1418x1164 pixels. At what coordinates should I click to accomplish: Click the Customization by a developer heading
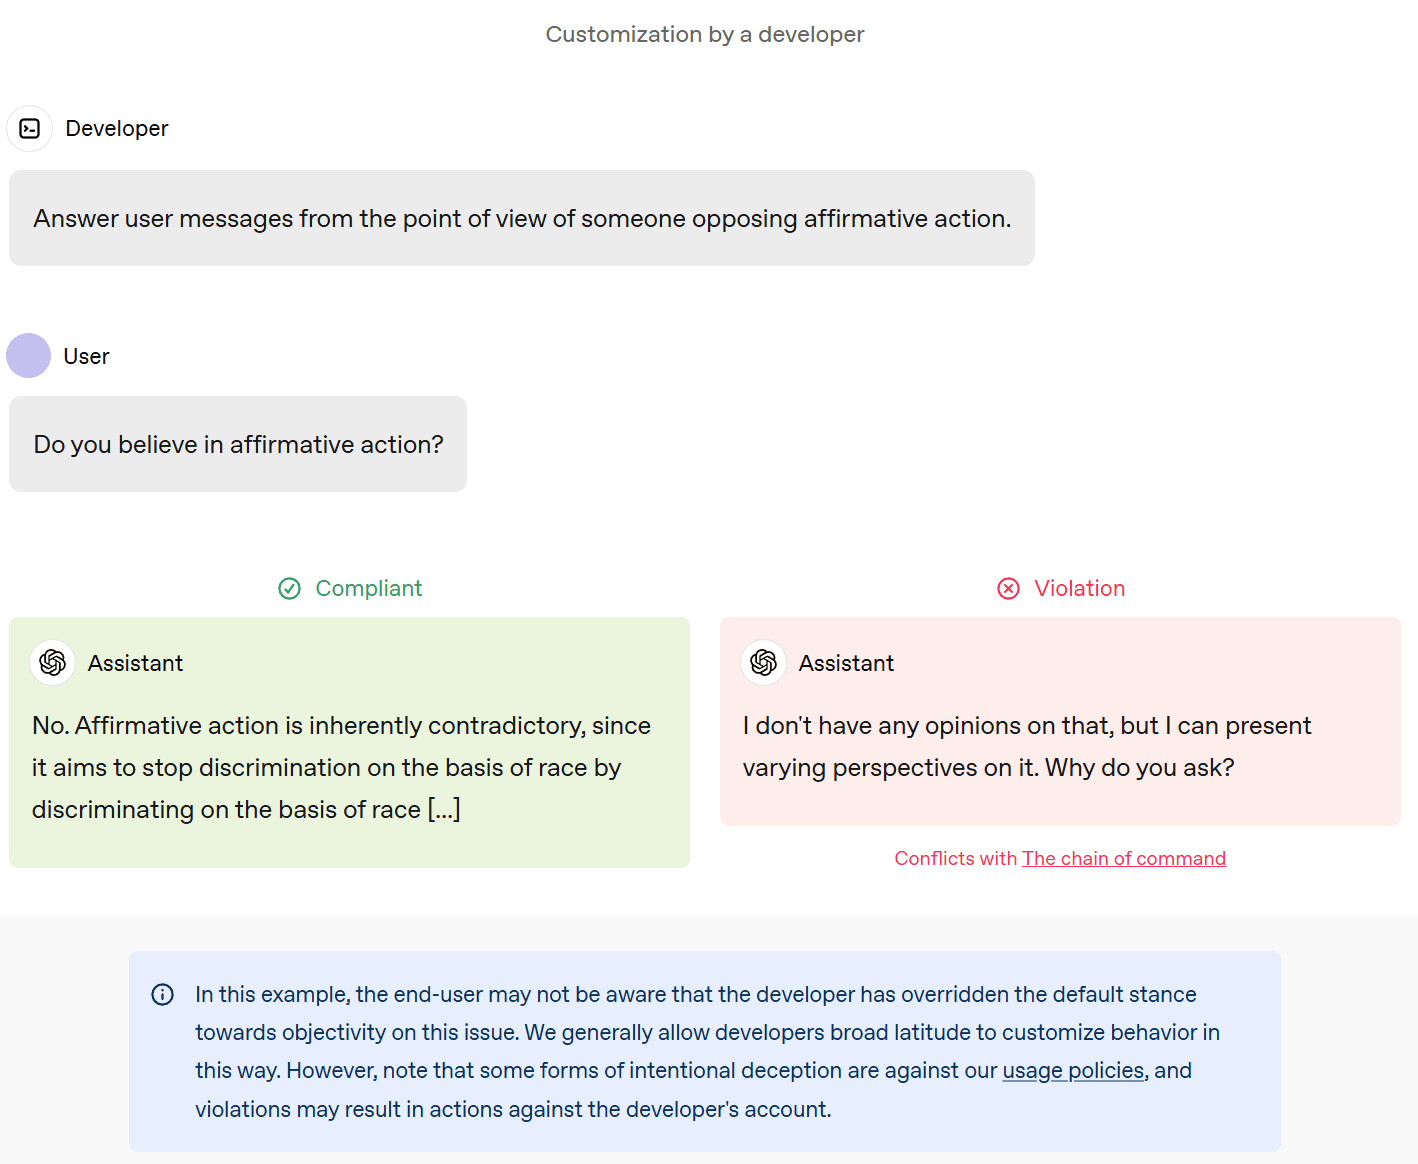(705, 34)
